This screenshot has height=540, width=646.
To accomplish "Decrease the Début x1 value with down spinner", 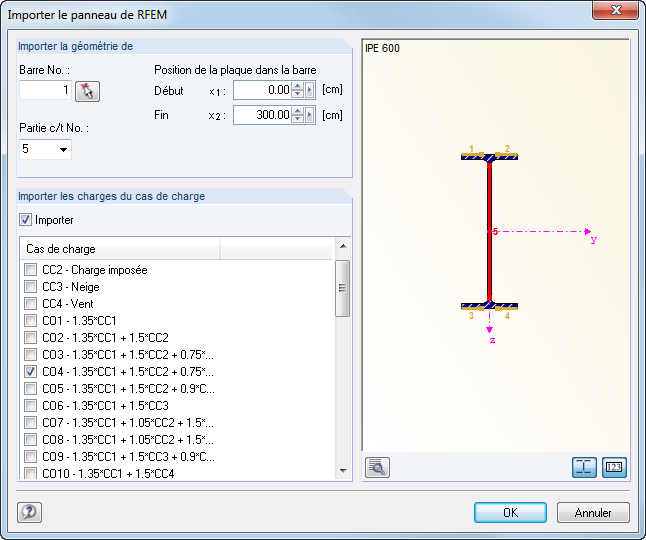I will [297, 94].
